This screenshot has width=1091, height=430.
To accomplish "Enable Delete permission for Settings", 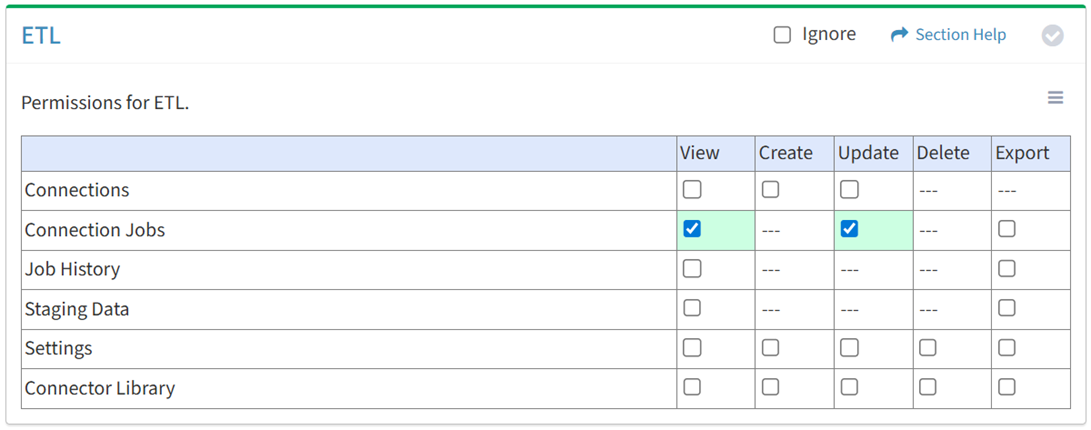I will click(x=928, y=347).
